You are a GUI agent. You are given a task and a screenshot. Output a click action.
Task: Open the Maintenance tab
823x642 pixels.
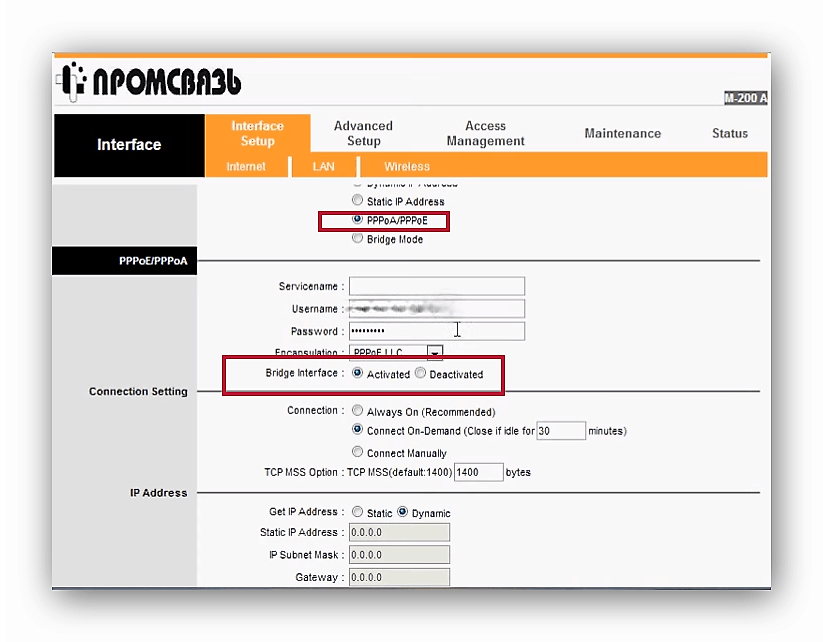(x=622, y=133)
